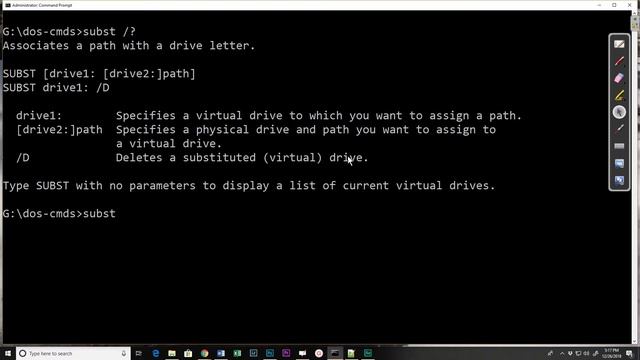Click the gray line-width bar in annotation toolbar
Screen dimensions: 640x360
pos(619,146)
